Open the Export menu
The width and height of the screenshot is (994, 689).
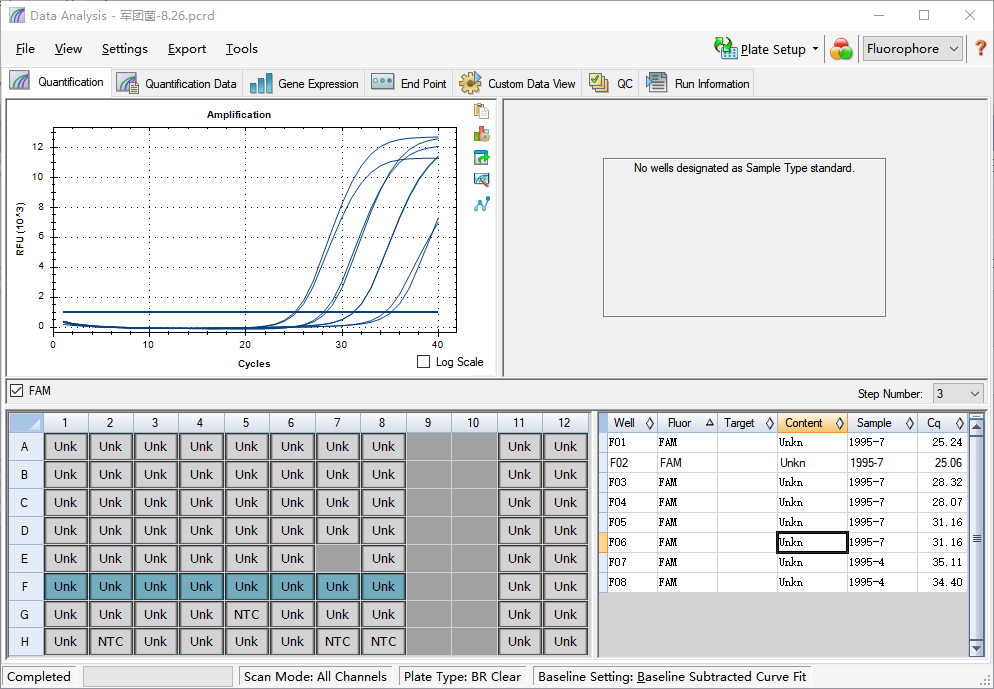tap(186, 49)
